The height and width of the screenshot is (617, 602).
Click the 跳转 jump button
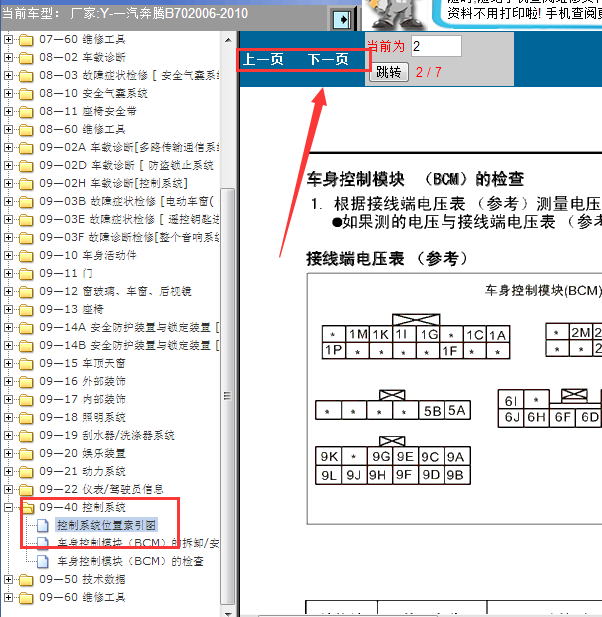click(389, 72)
